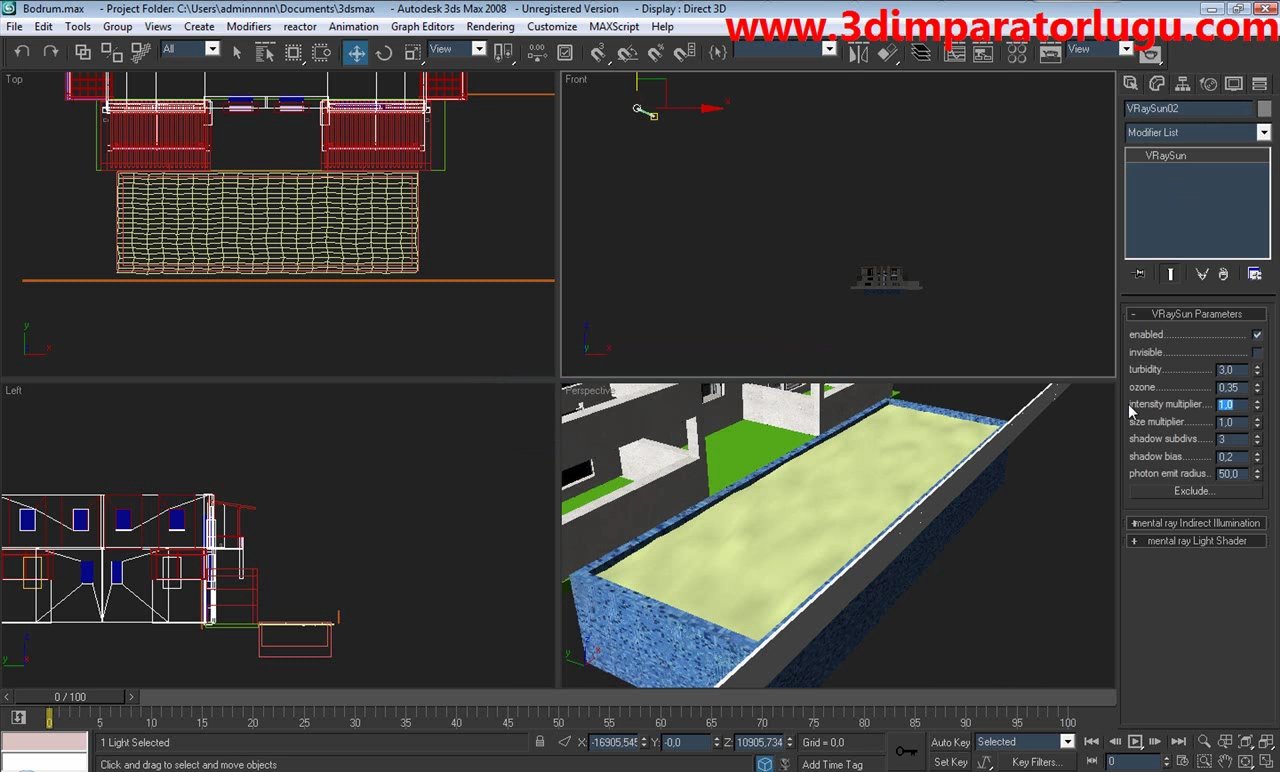Switch to the Modify command panel tab

pyautogui.click(x=1157, y=84)
